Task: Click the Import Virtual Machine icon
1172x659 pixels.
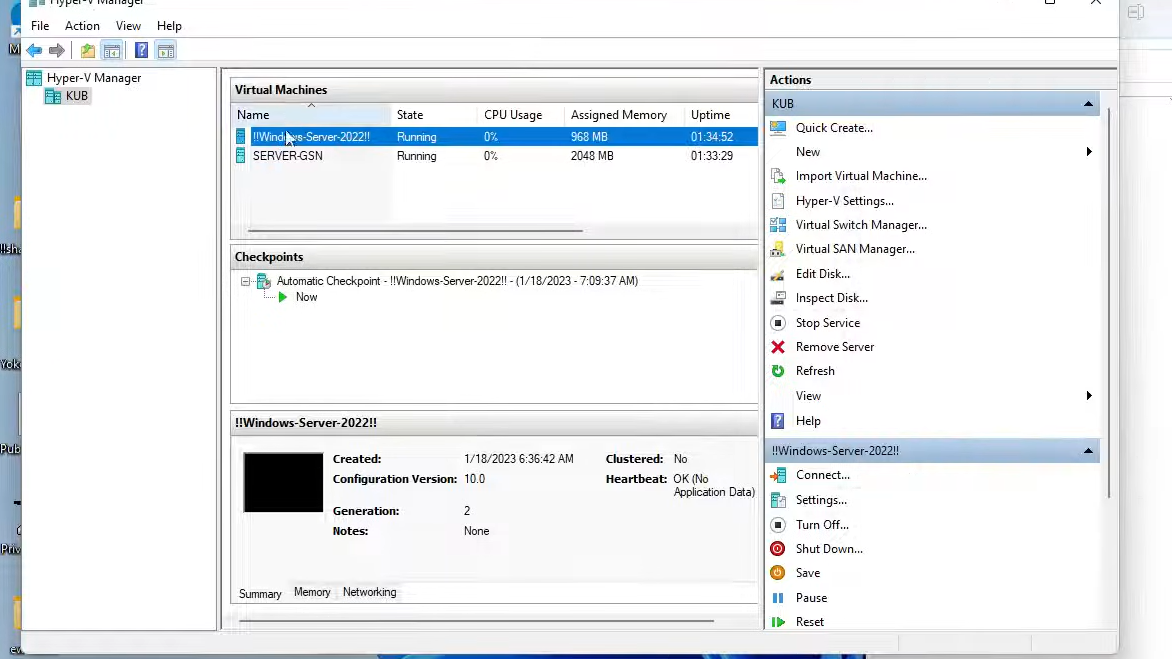Action: pos(778,176)
